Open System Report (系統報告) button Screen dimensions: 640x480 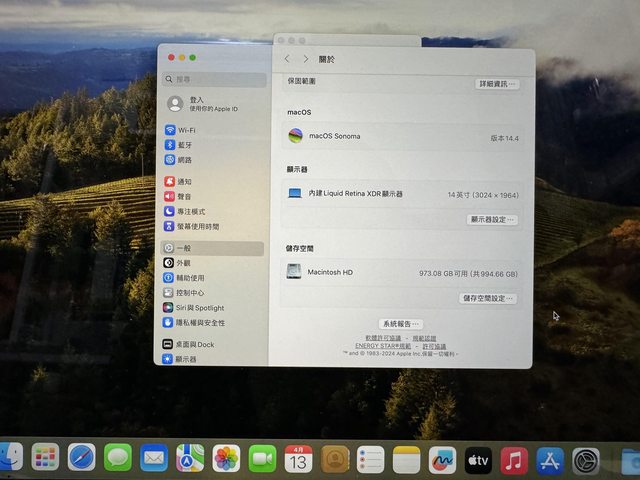400,324
